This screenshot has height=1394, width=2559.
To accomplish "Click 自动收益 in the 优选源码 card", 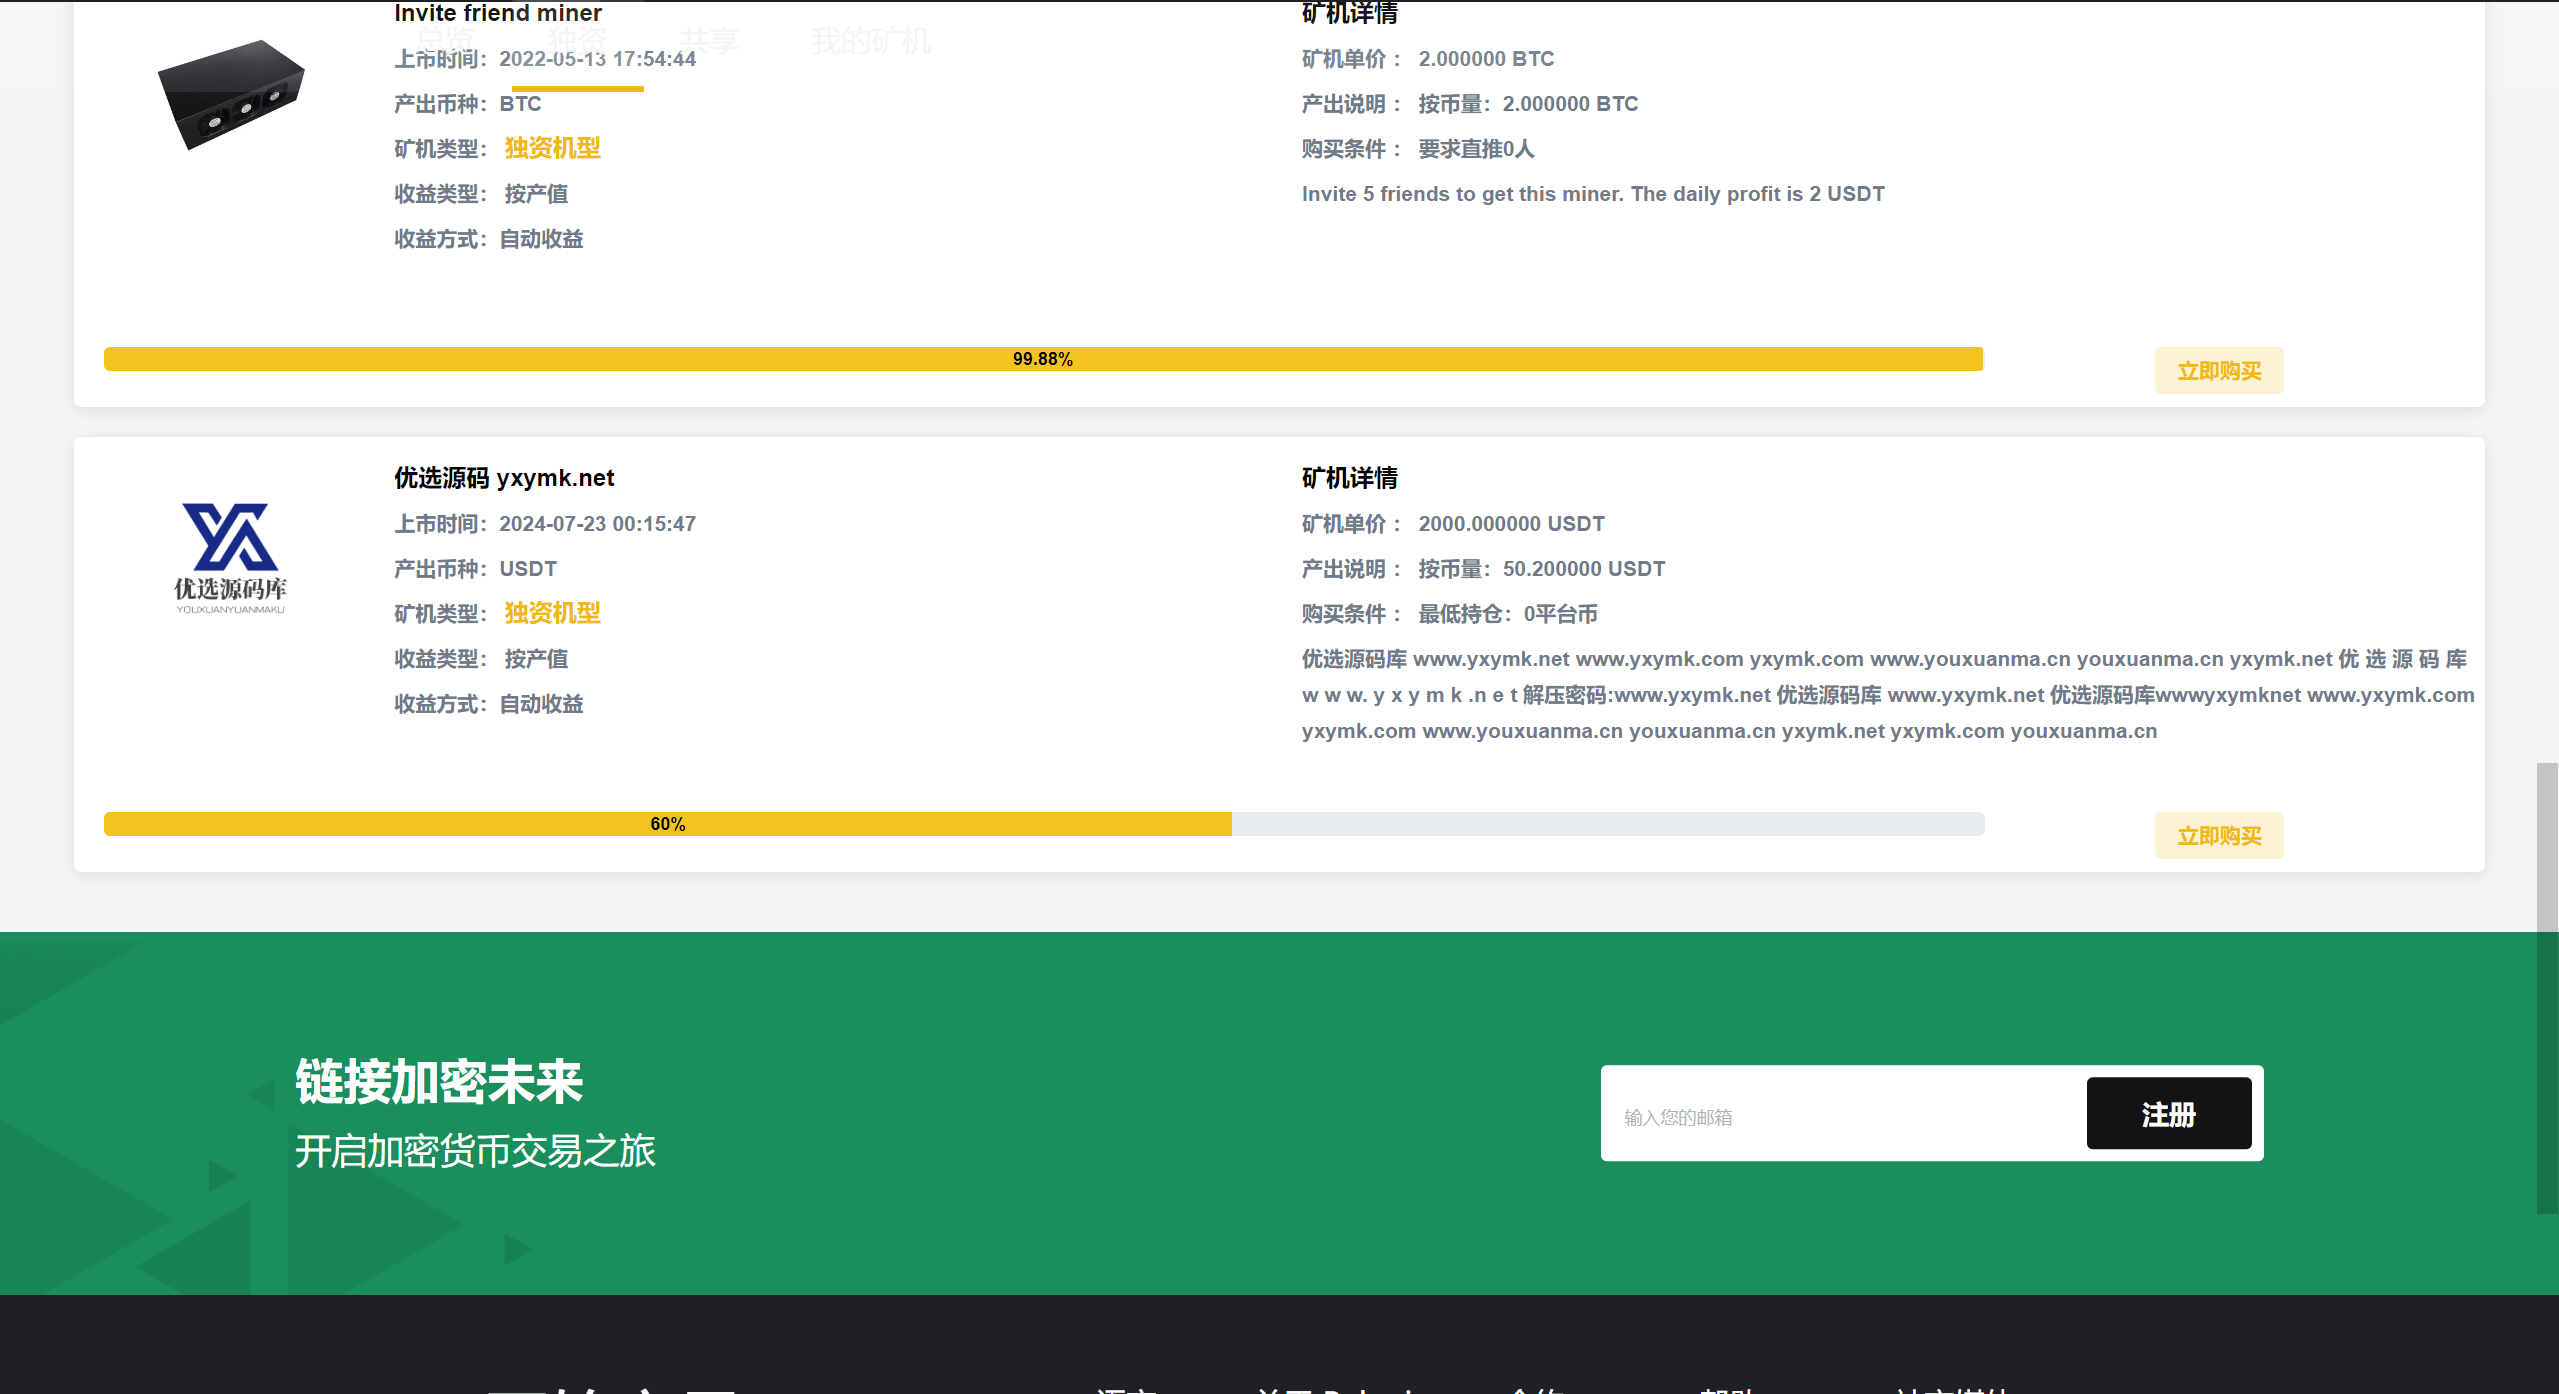I will coord(541,704).
